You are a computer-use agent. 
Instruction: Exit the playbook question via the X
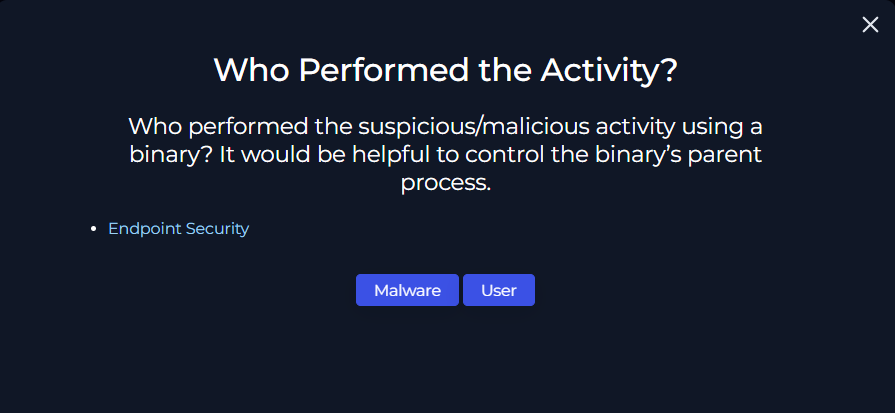pyautogui.click(x=870, y=25)
